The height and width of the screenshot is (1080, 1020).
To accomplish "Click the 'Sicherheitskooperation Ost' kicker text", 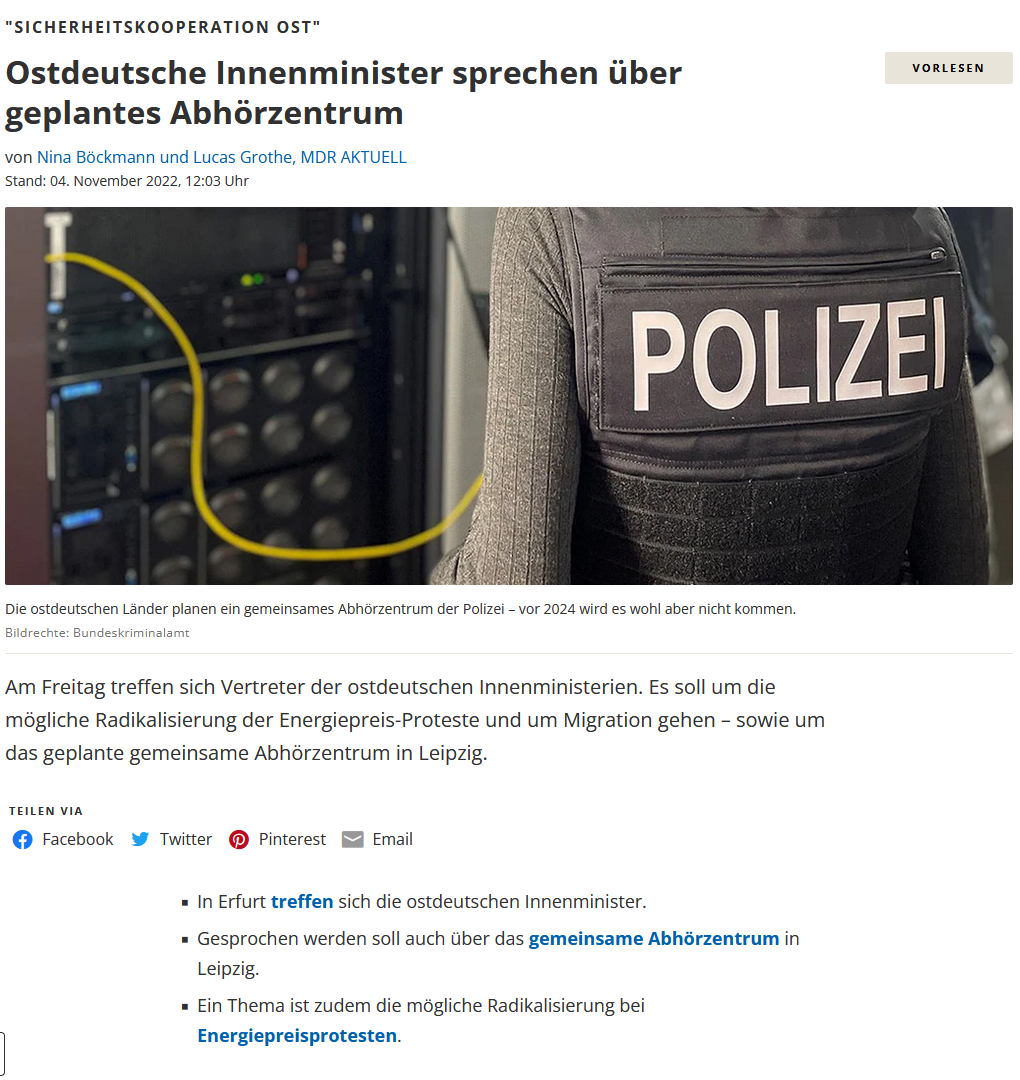I will (163, 28).
